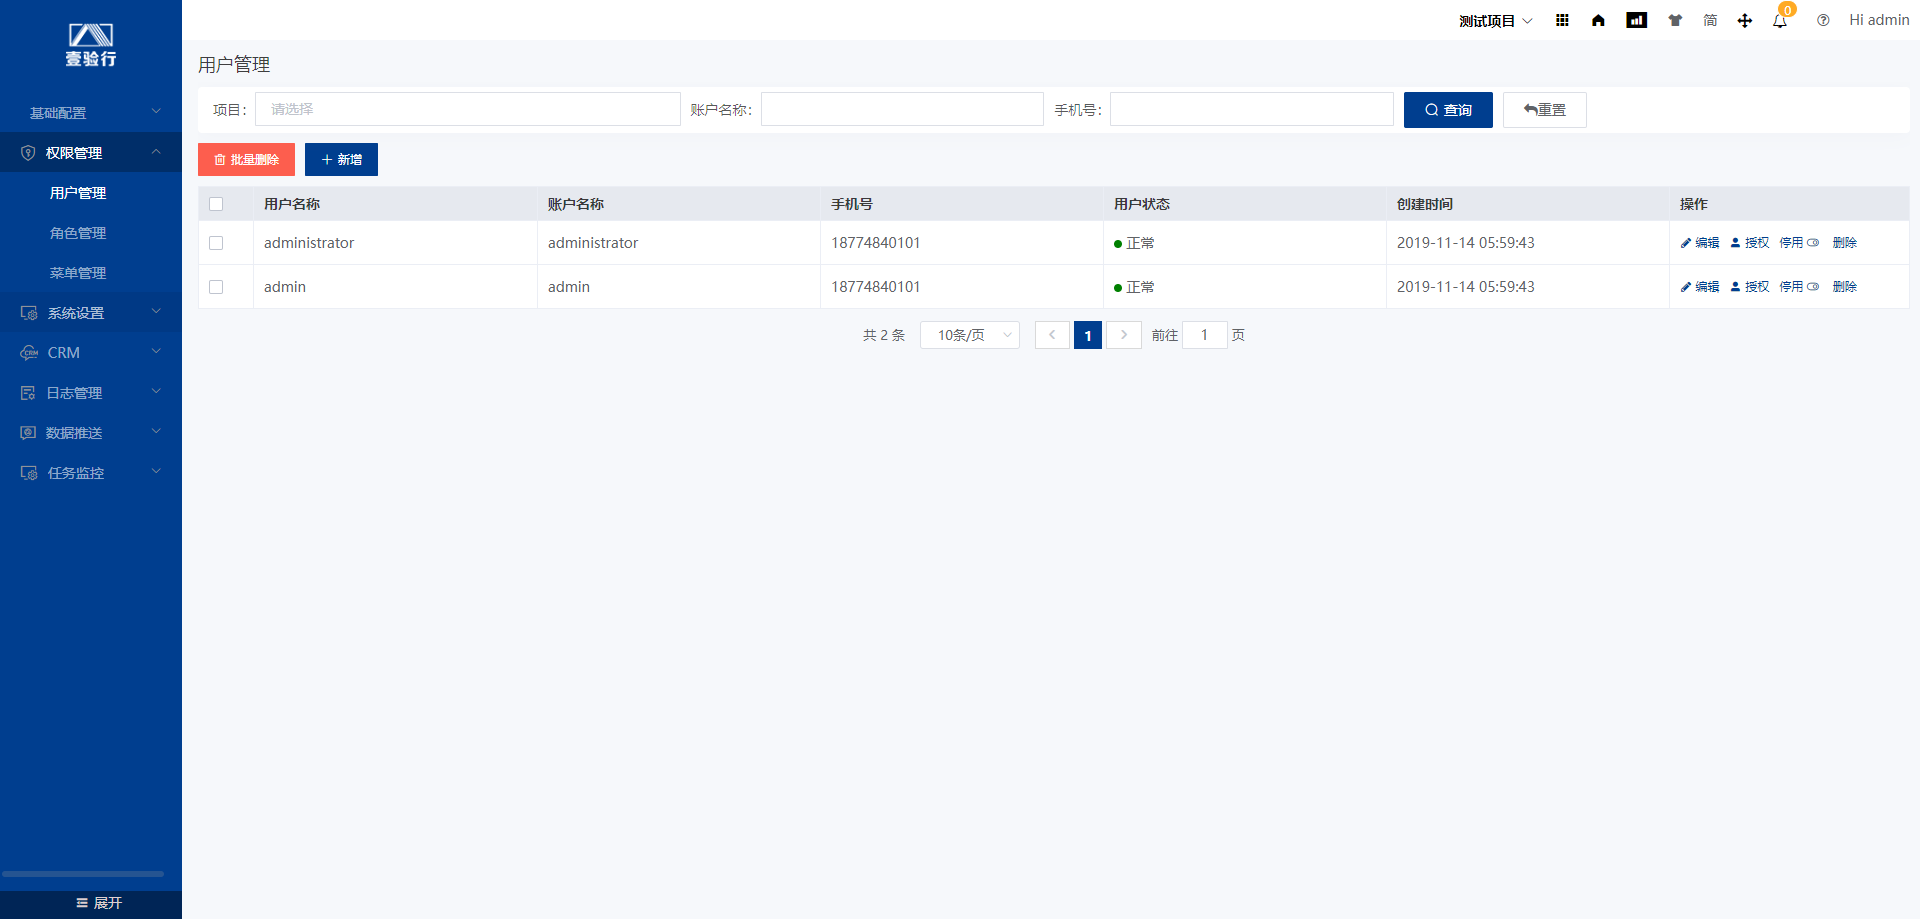Delete the administrator user row
1920x919 pixels.
(1845, 243)
